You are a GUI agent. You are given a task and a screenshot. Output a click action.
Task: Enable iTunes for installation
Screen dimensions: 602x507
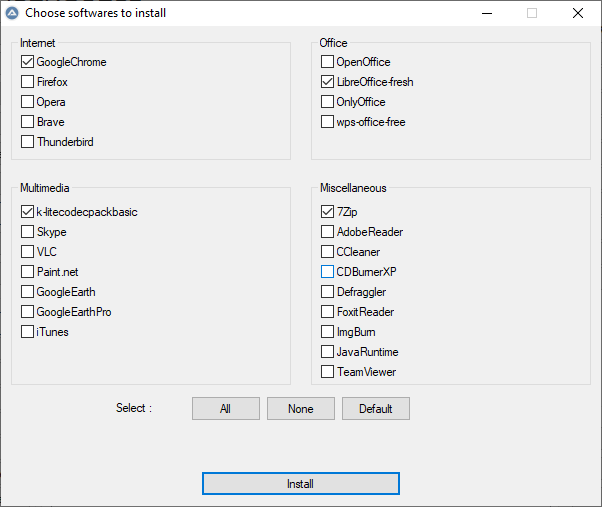(27, 331)
